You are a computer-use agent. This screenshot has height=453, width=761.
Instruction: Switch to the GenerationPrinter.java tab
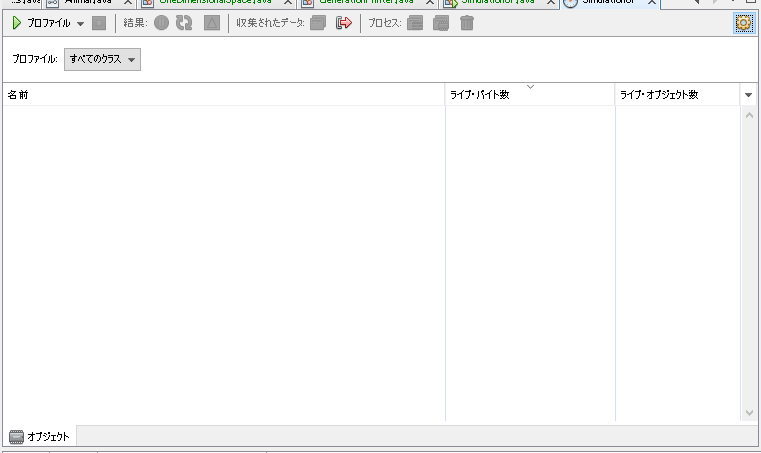[366, 2]
